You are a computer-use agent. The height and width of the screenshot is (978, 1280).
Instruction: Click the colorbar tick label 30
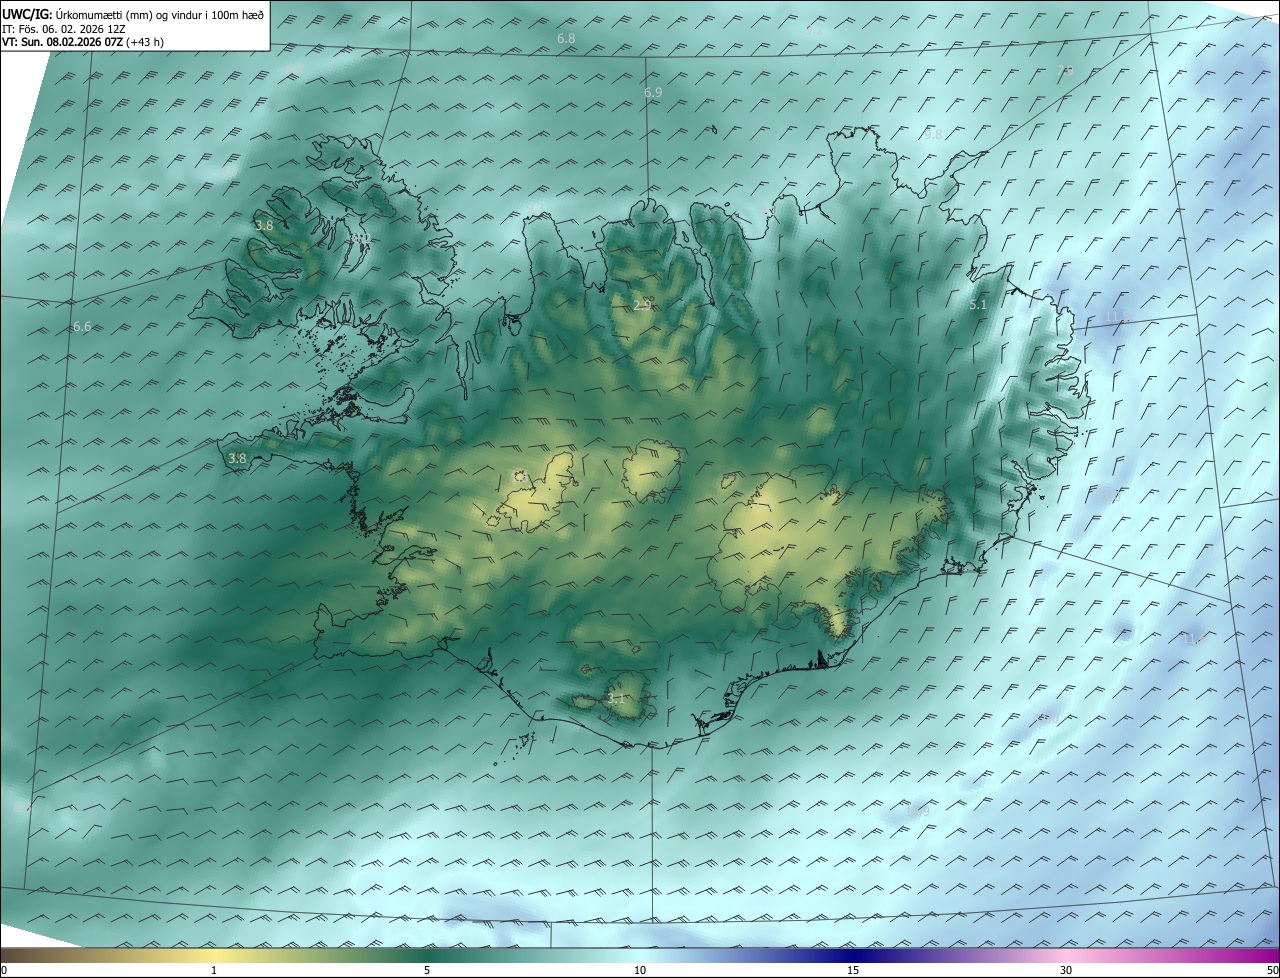pyautogui.click(x=1066, y=970)
